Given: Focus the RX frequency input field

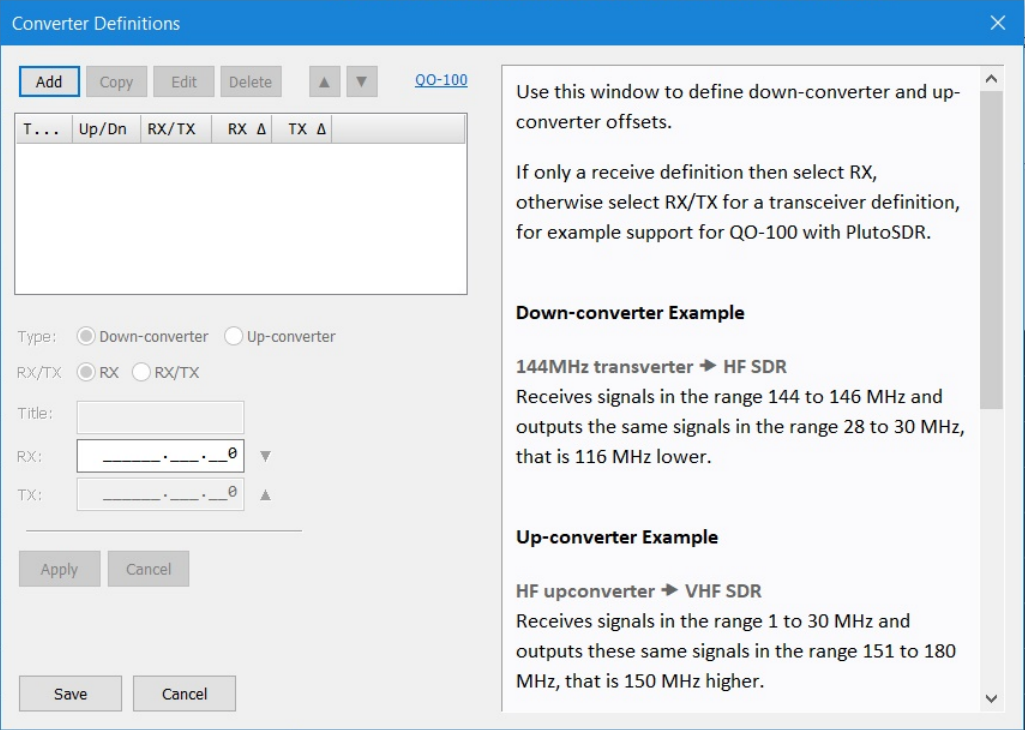Looking at the screenshot, I should [x=160, y=456].
